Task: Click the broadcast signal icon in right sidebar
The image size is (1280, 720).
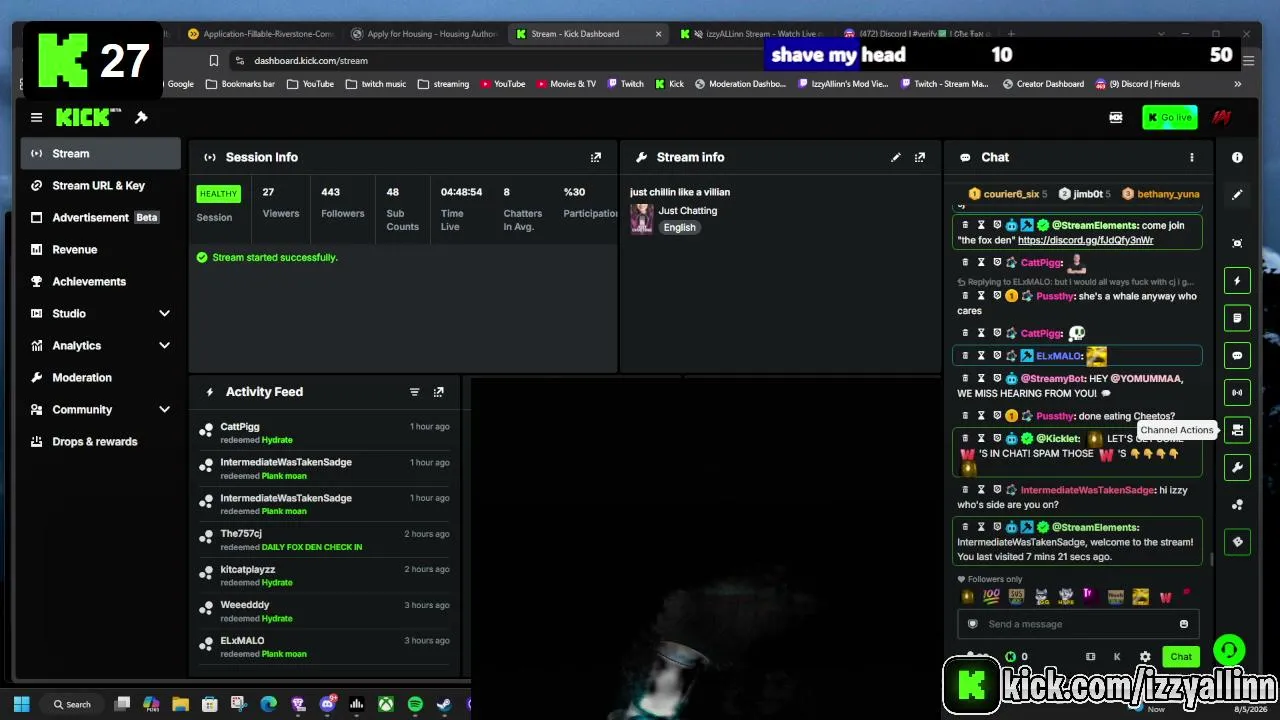Action: point(1237,392)
